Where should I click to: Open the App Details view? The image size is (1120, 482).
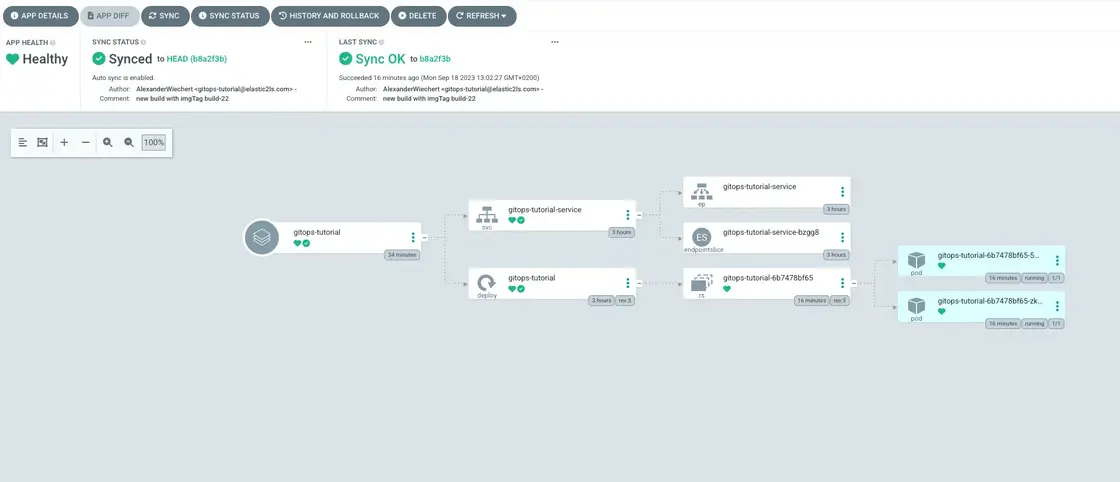tap(39, 16)
